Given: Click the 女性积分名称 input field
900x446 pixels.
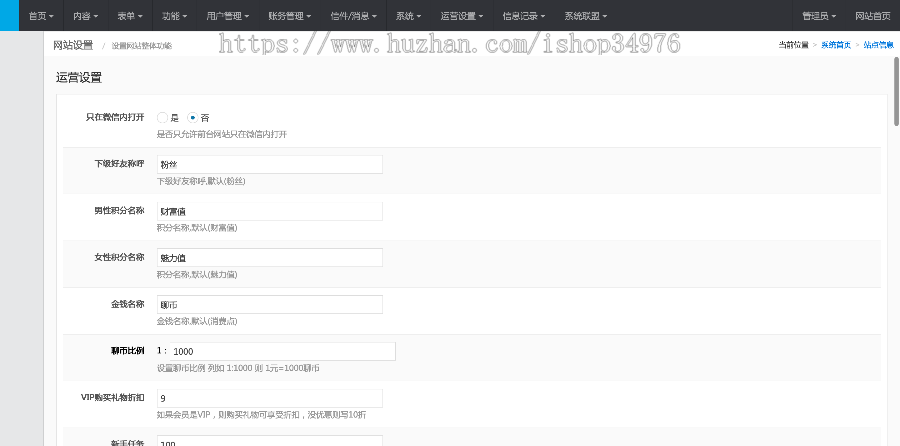Looking at the screenshot, I should pos(270,258).
